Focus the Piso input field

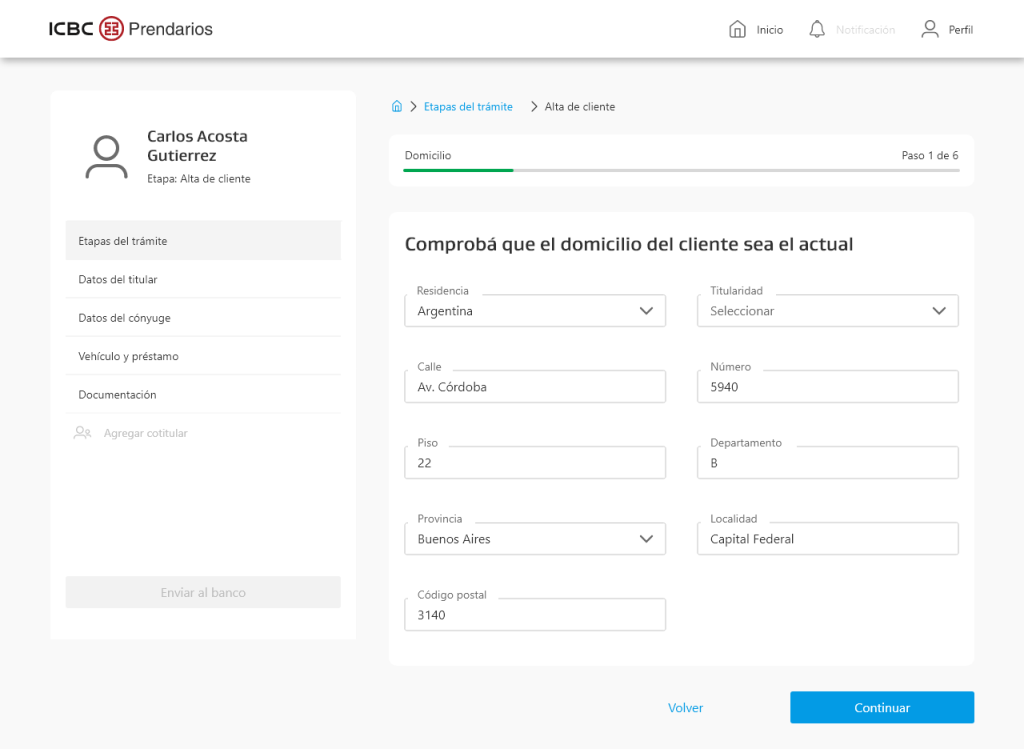click(x=535, y=462)
